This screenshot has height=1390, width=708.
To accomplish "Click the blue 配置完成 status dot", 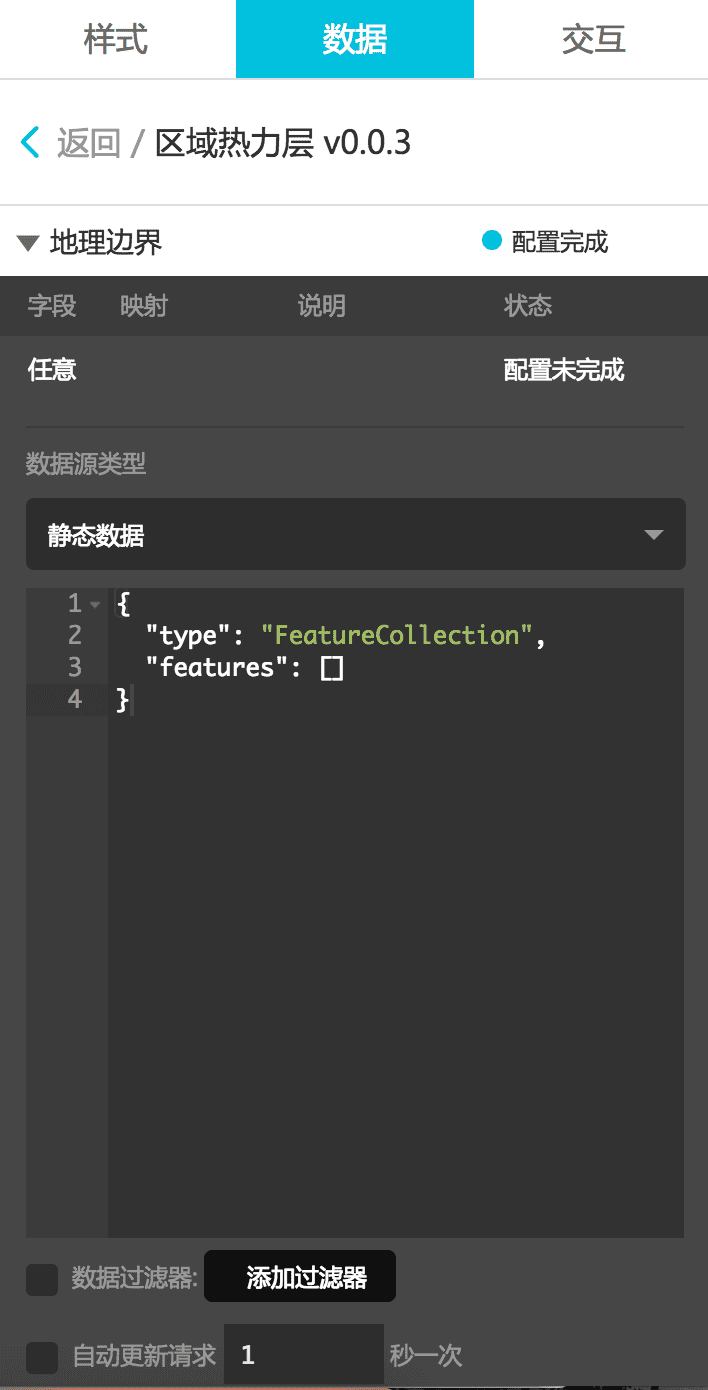I will pyautogui.click(x=491, y=241).
